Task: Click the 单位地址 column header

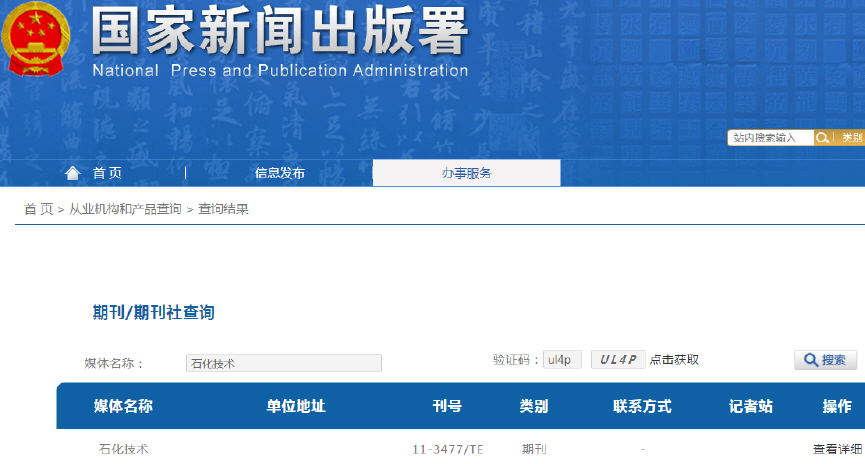Action: tap(296, 406)
